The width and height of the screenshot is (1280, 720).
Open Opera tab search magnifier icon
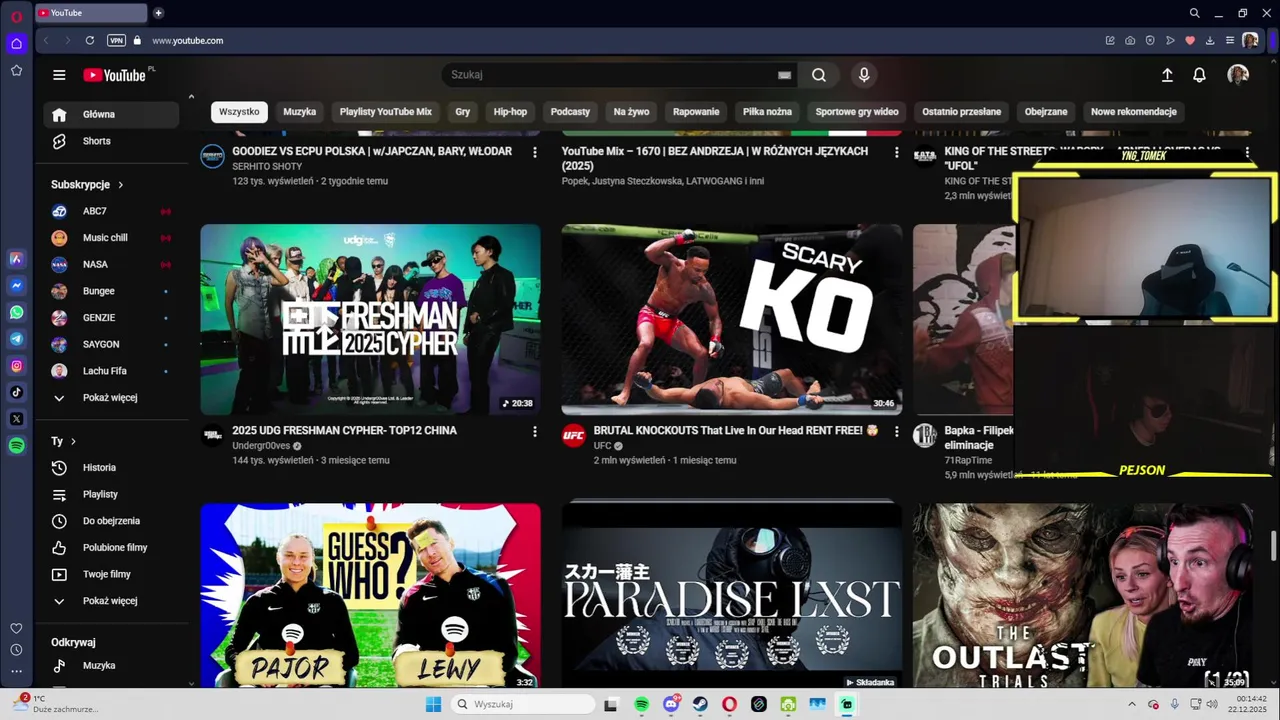[1194, 13]
